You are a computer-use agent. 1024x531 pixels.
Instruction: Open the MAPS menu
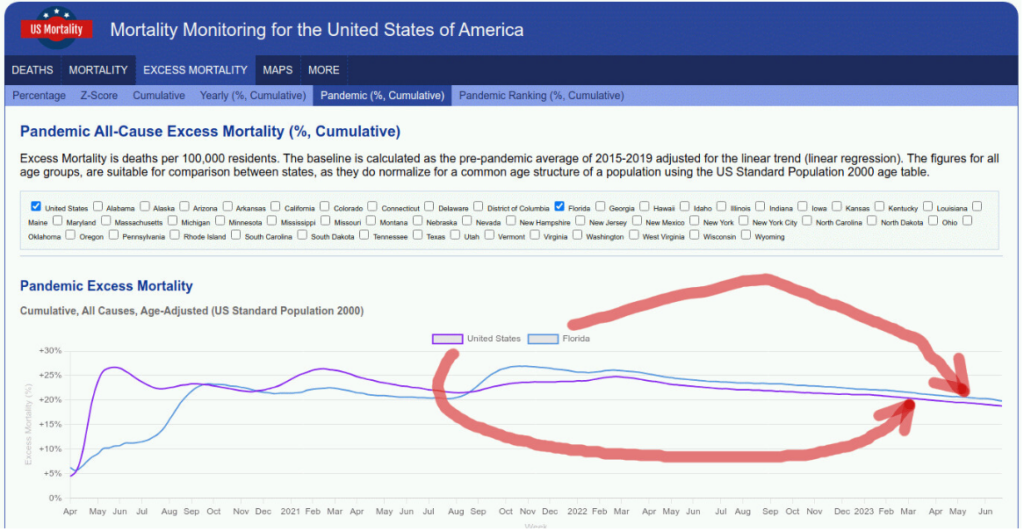[x=277, y=70]
